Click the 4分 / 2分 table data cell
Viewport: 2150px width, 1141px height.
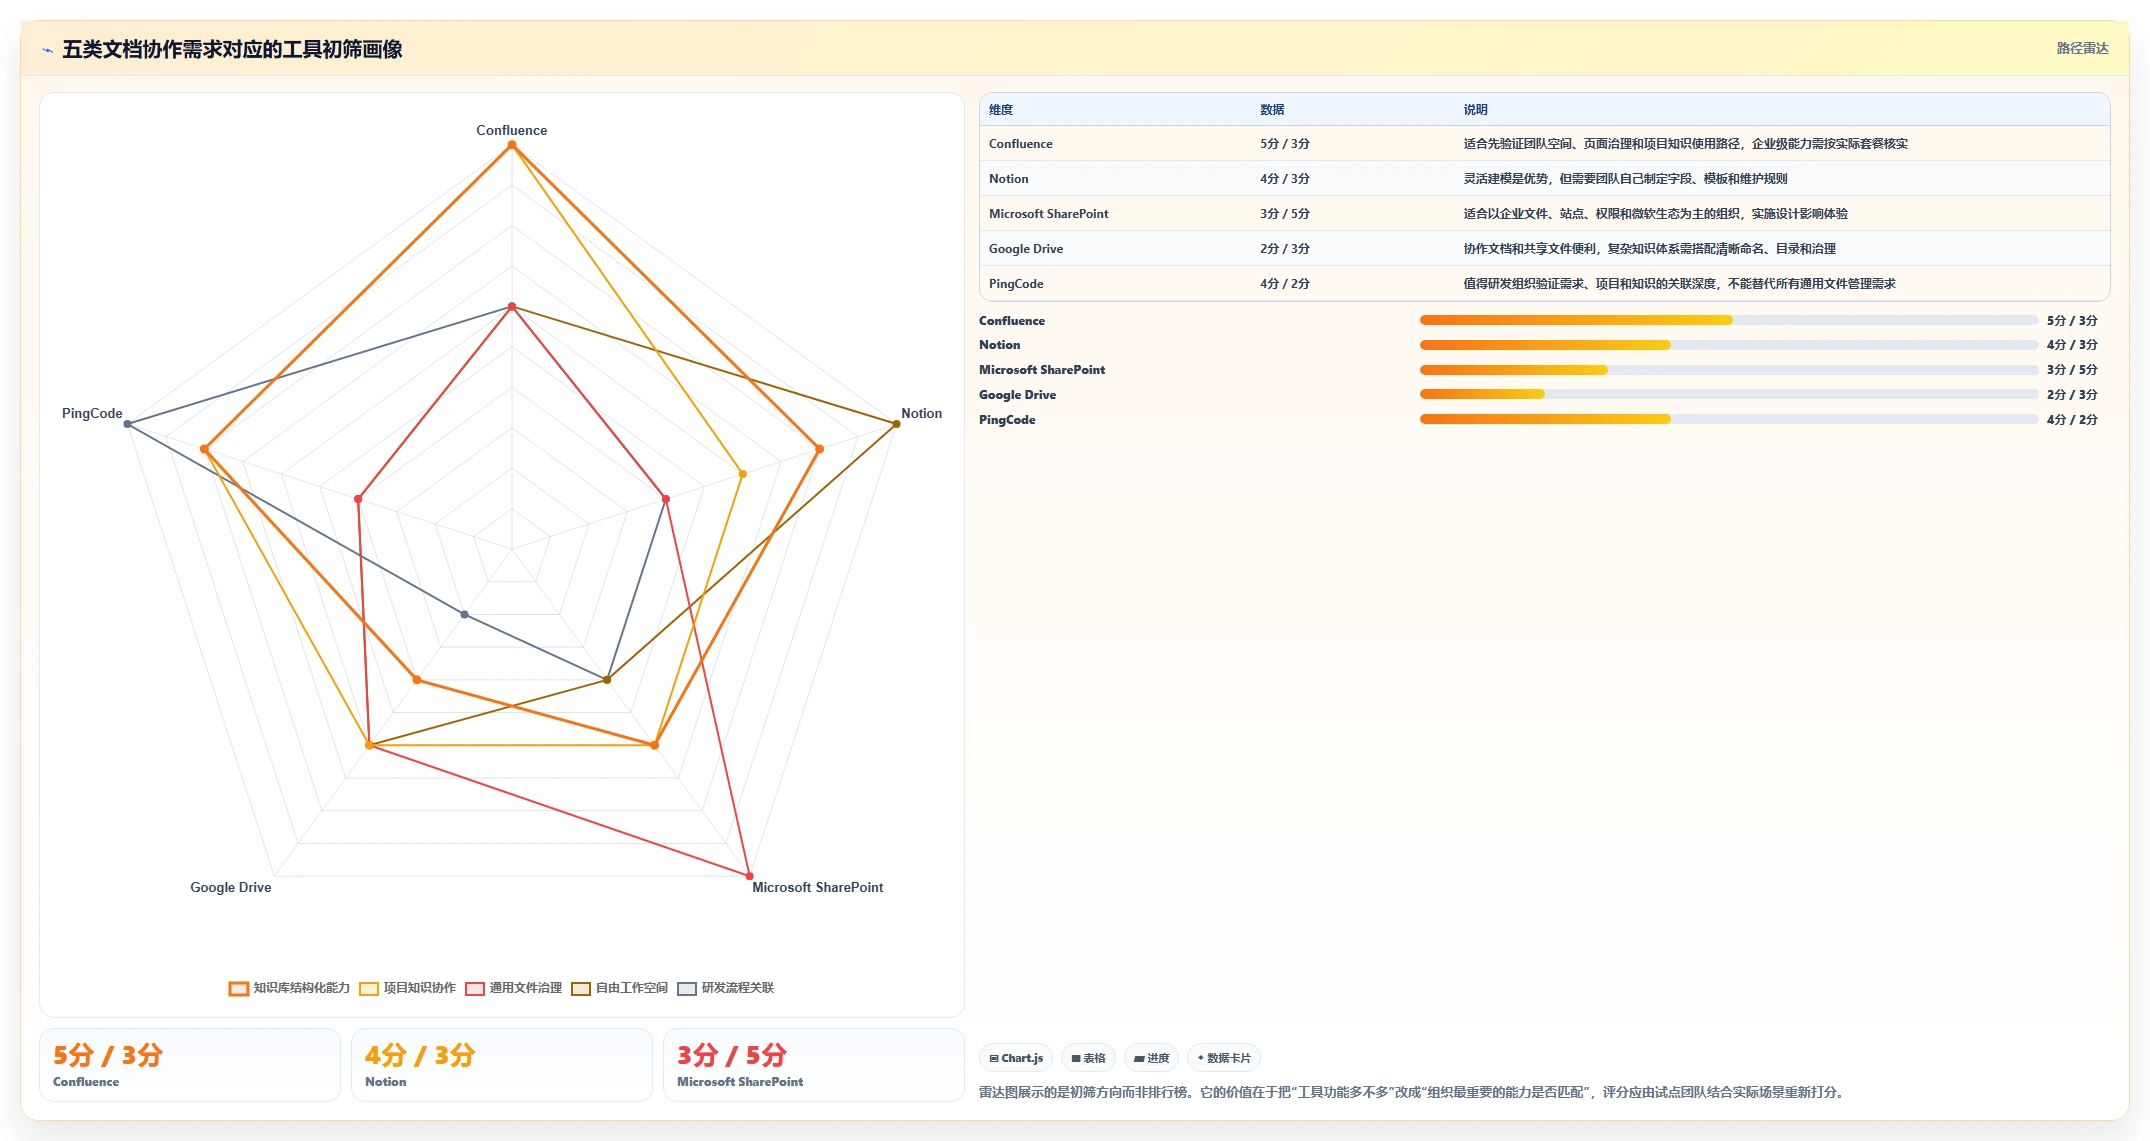1284,284
